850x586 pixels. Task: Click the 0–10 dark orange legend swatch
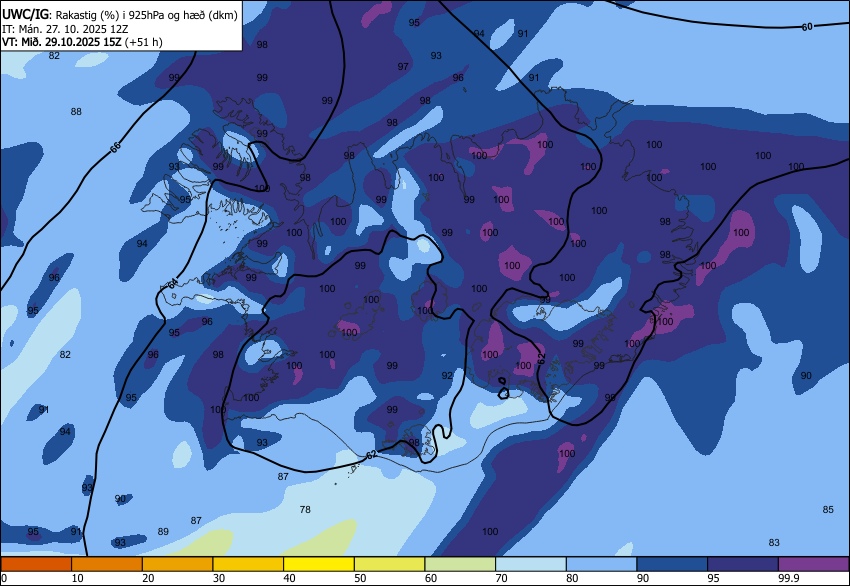[x=36, y=564]
